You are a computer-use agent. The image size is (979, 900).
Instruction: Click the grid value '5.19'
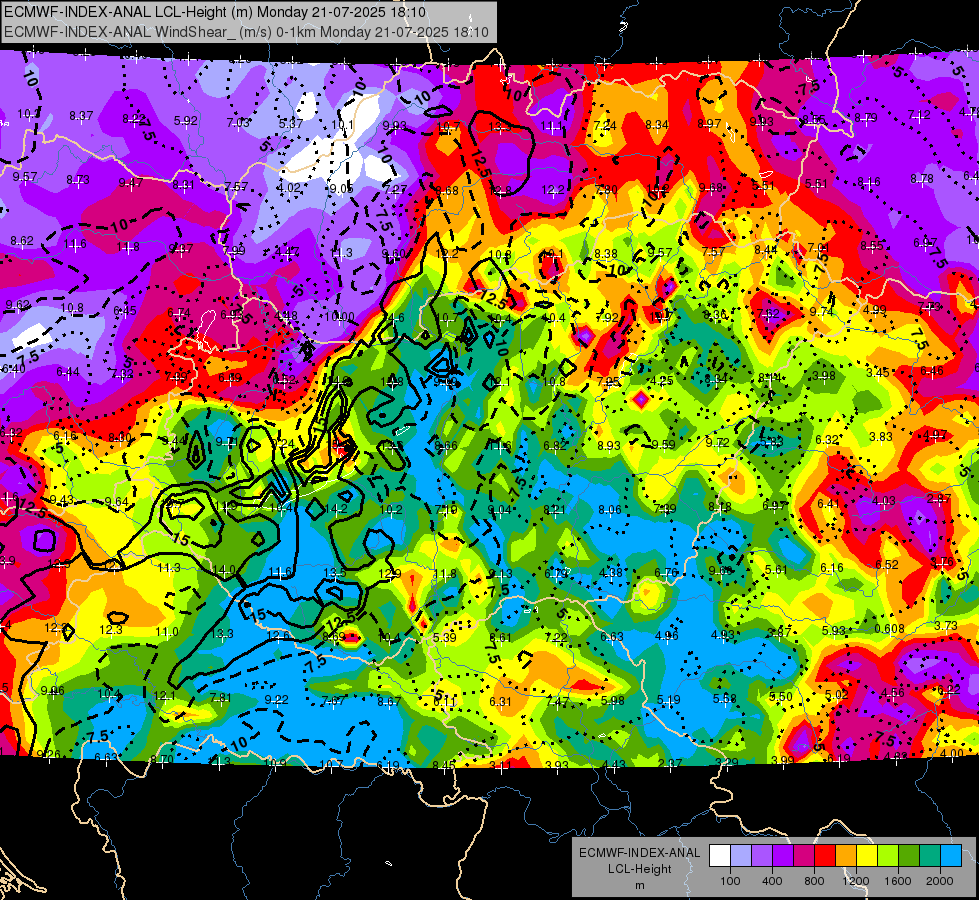668,700
